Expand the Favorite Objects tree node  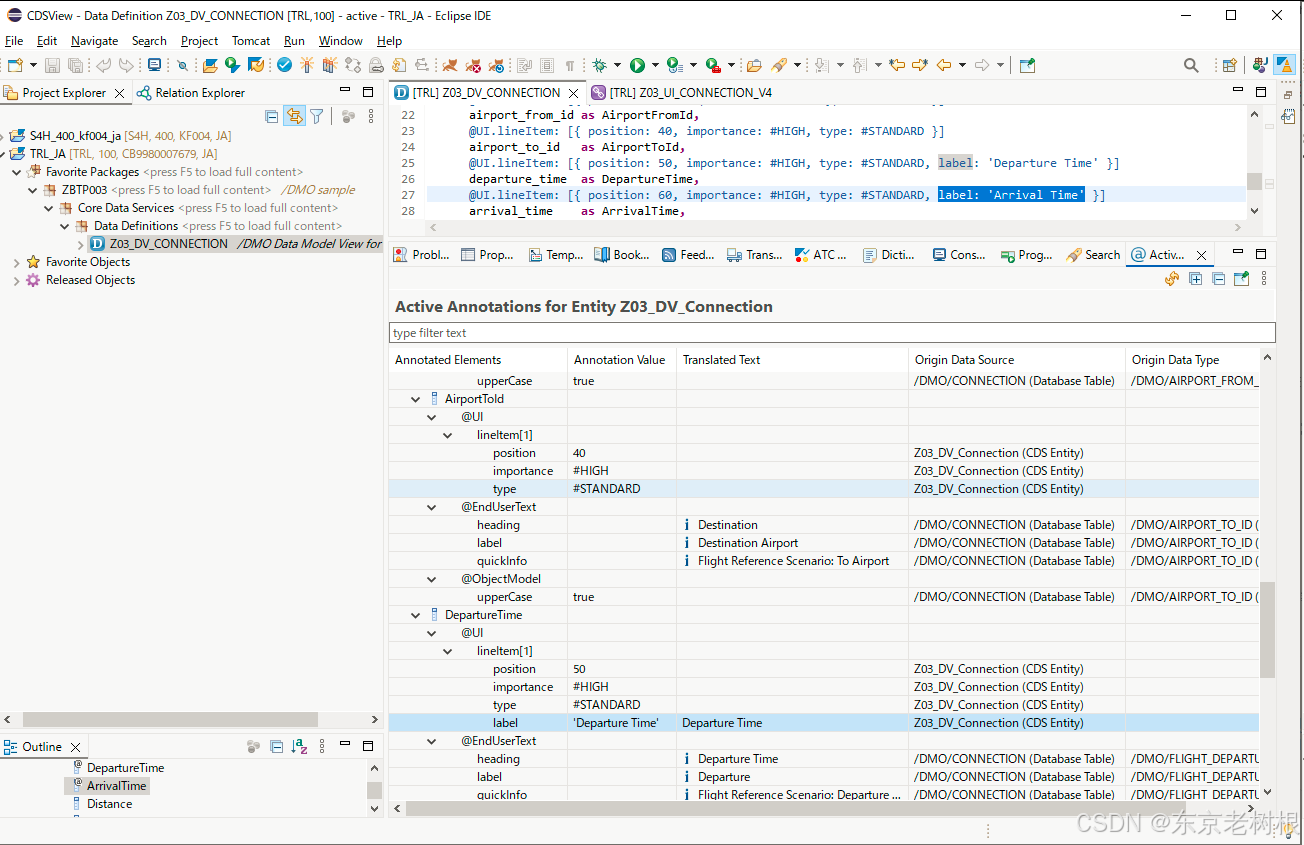tap(18, 261)
